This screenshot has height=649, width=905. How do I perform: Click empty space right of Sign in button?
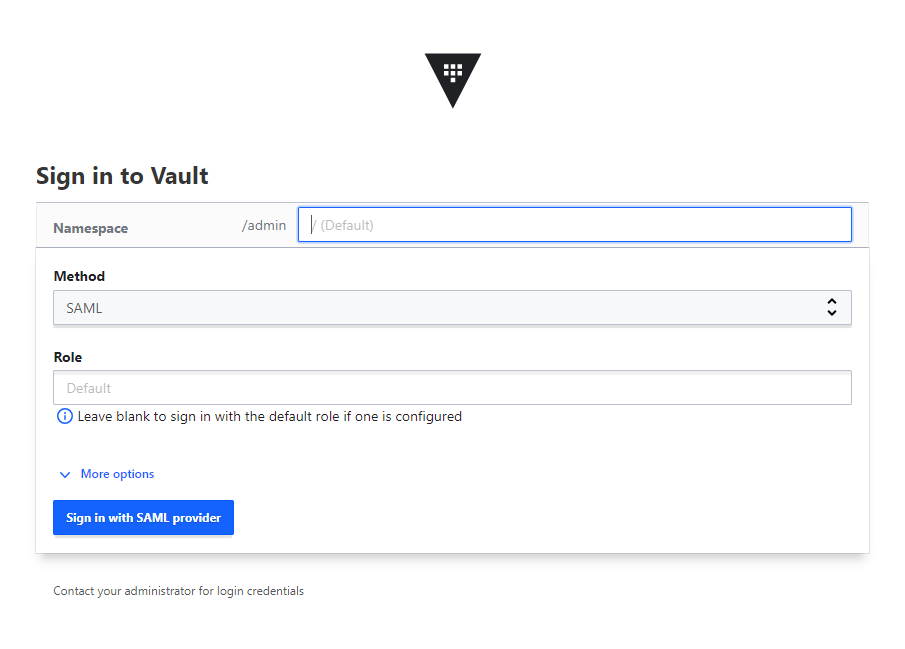click(550, 518)
